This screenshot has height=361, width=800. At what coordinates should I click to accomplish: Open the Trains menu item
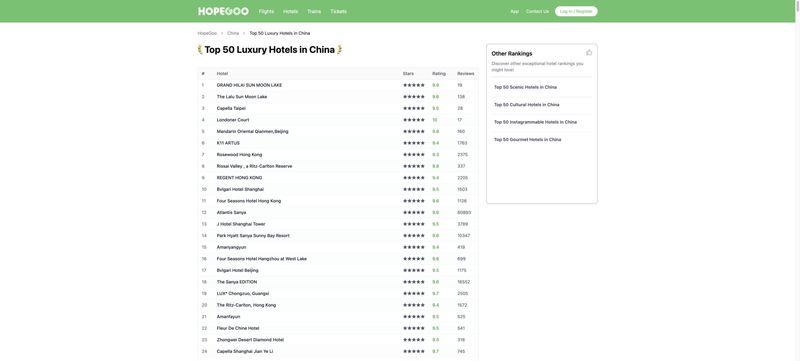tap(314, 11)
